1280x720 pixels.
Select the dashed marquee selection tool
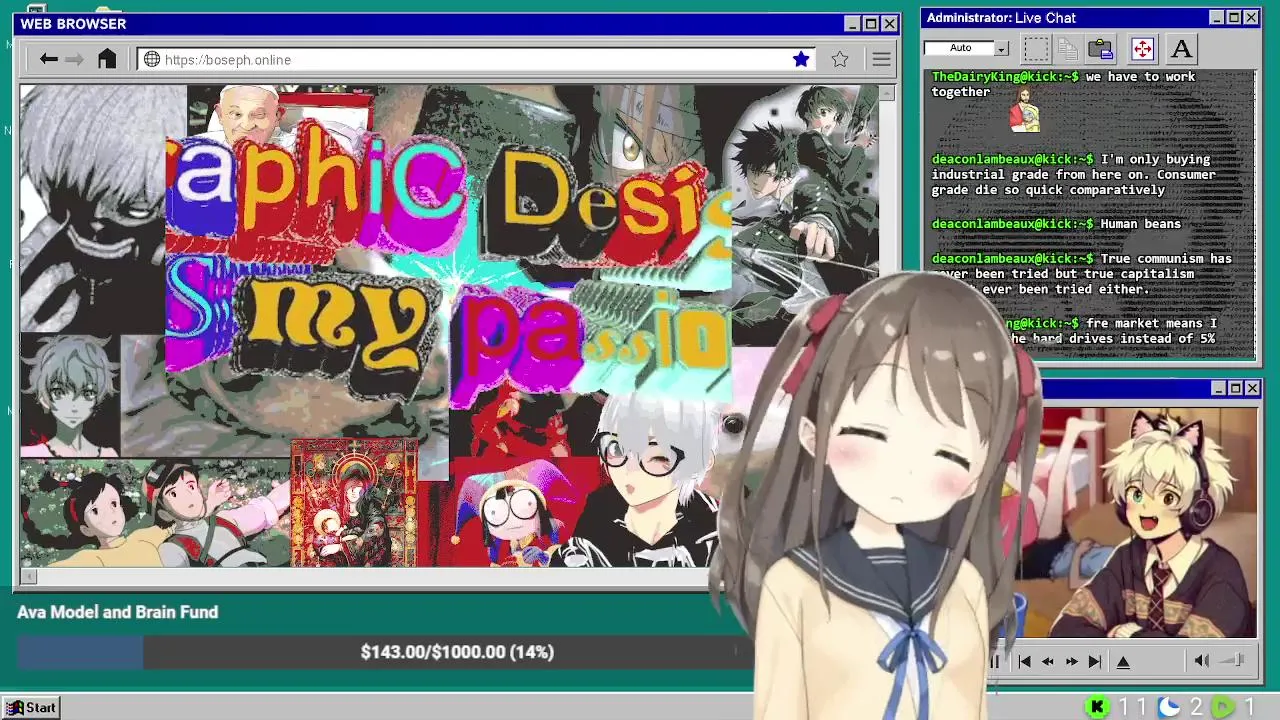pyautogui.click(x=1037, y=48)
